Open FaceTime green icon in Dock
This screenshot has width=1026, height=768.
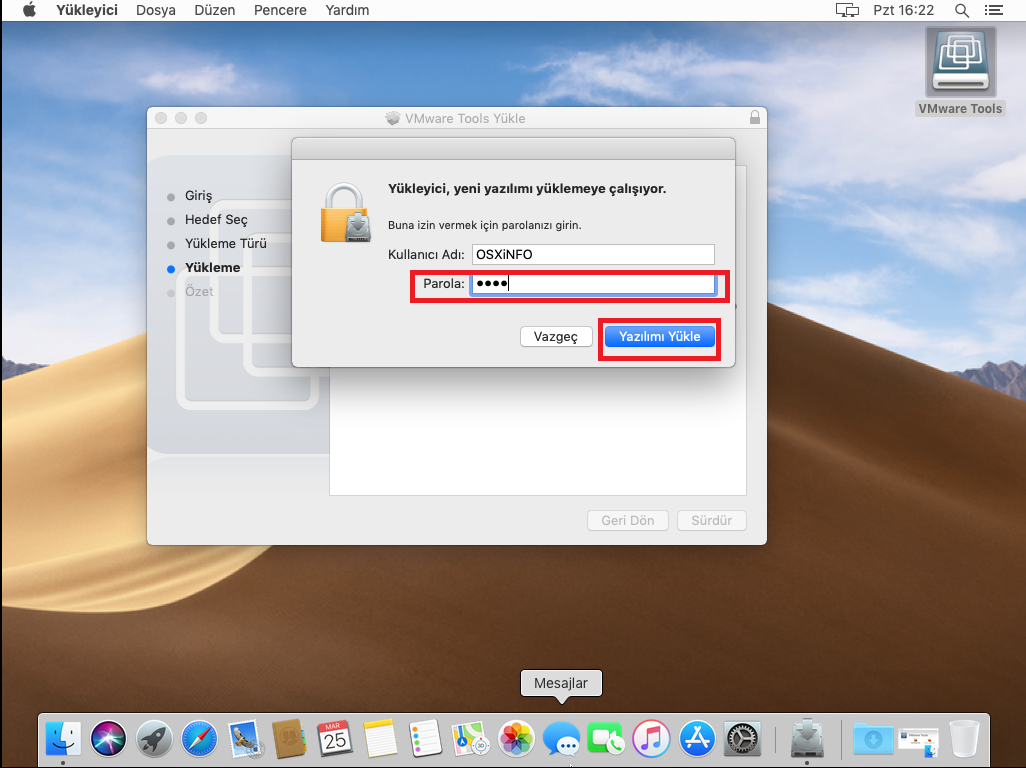coord(606,739)
